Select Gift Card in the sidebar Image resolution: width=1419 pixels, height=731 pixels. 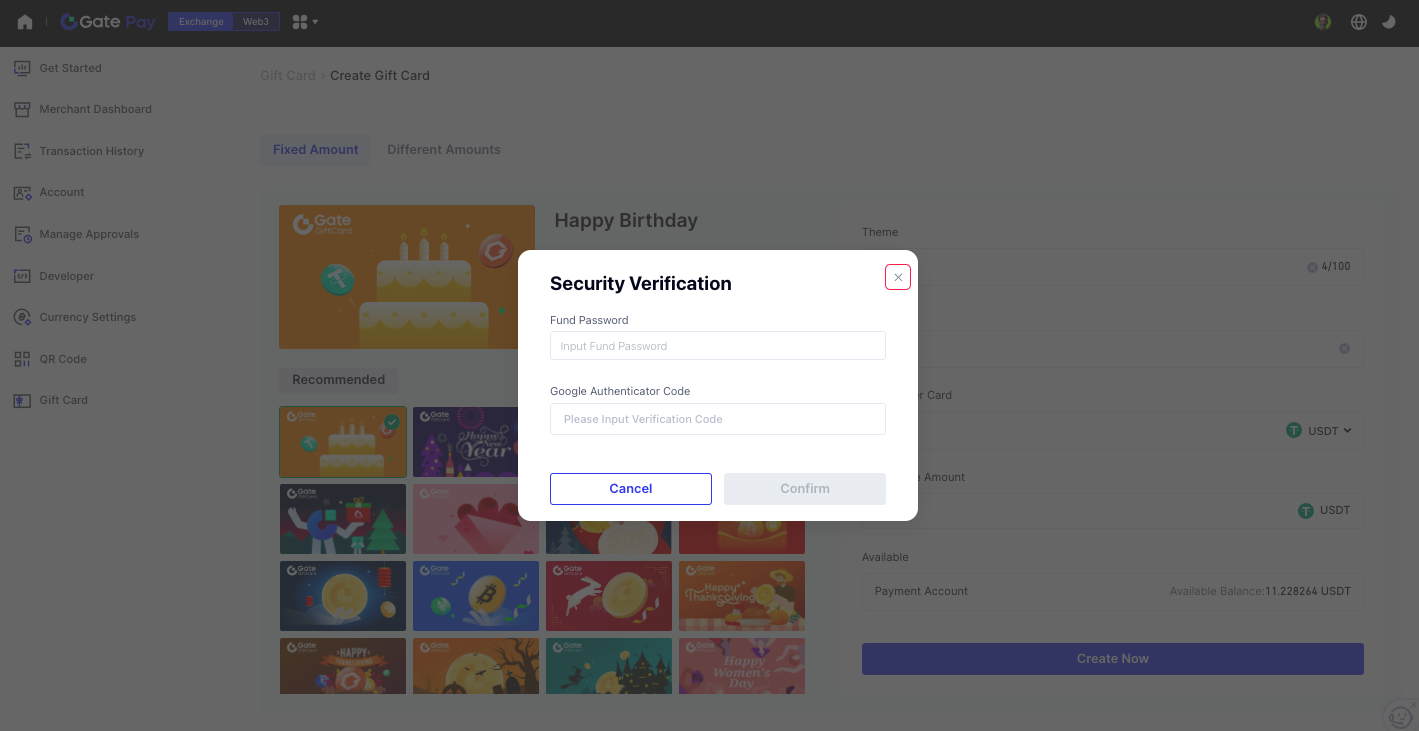coord(63,400)
